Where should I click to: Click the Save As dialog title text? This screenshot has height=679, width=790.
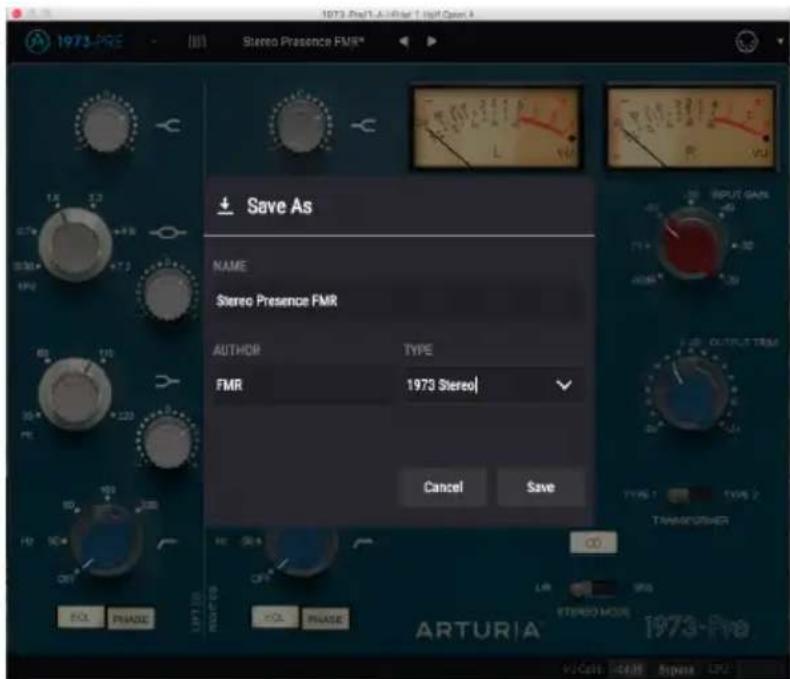280,206
